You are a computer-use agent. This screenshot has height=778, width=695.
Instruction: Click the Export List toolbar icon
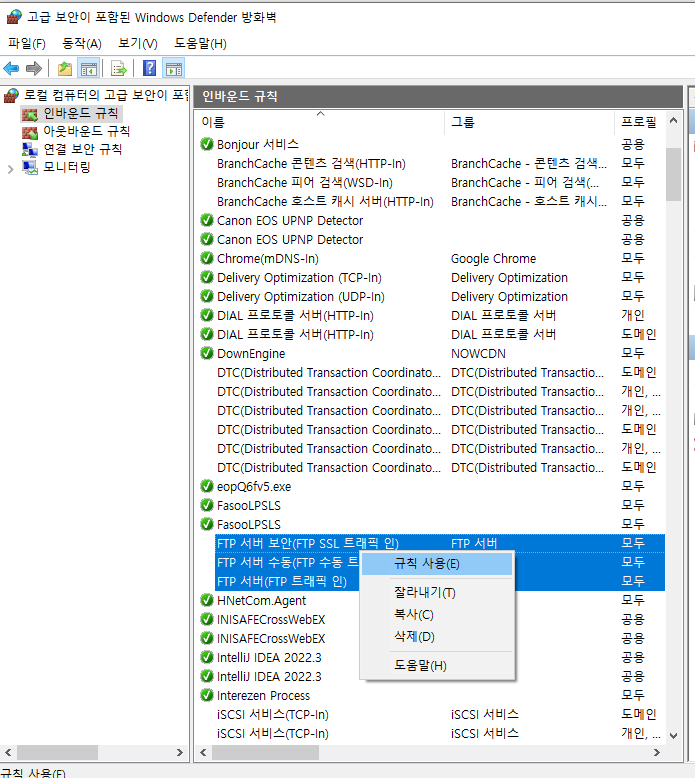coord(119,68)
